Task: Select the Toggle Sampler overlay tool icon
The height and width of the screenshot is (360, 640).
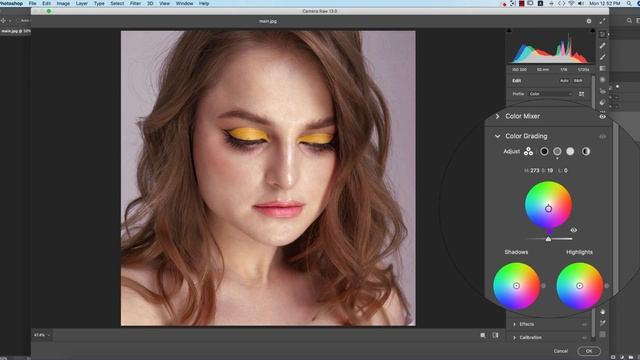Action: point(602,323)
